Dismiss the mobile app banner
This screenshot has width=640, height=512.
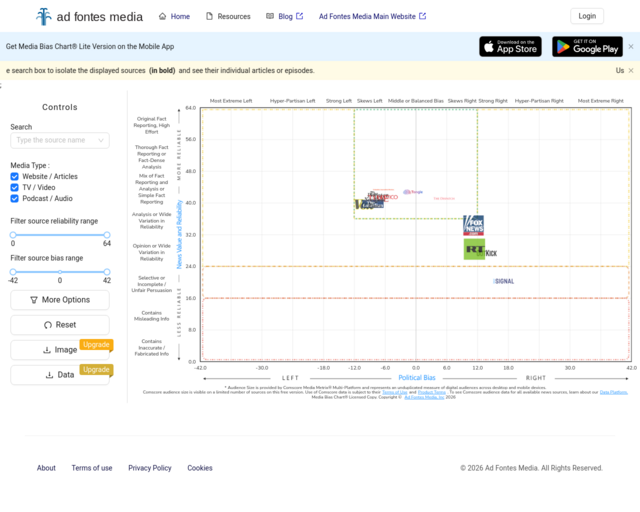(x=631, y=47)
